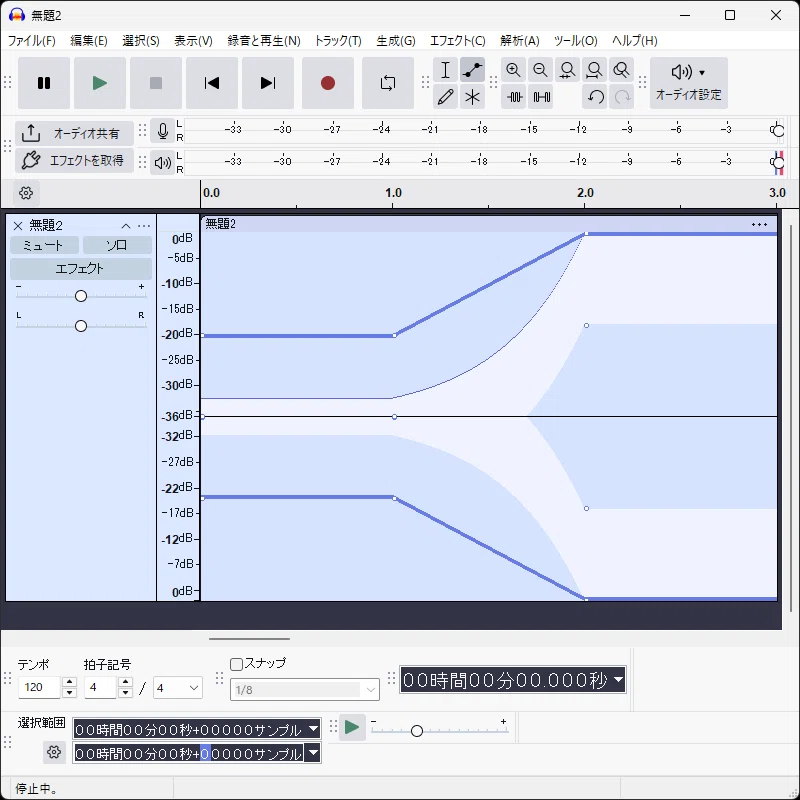This screenshot has height=800, width=800.
Task: Click the speaker playback meter icon
Action: [x=163, y=163]
